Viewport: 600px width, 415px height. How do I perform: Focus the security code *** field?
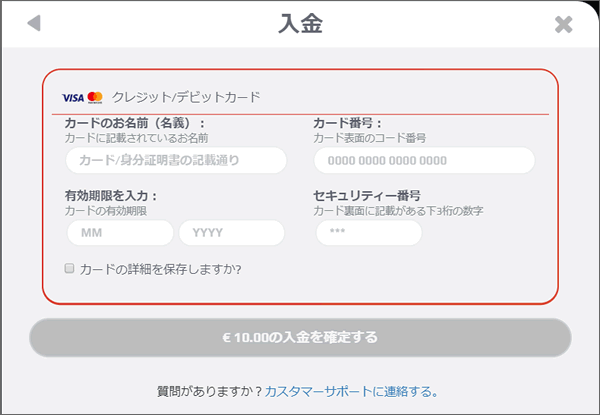(x=369, y=233)
